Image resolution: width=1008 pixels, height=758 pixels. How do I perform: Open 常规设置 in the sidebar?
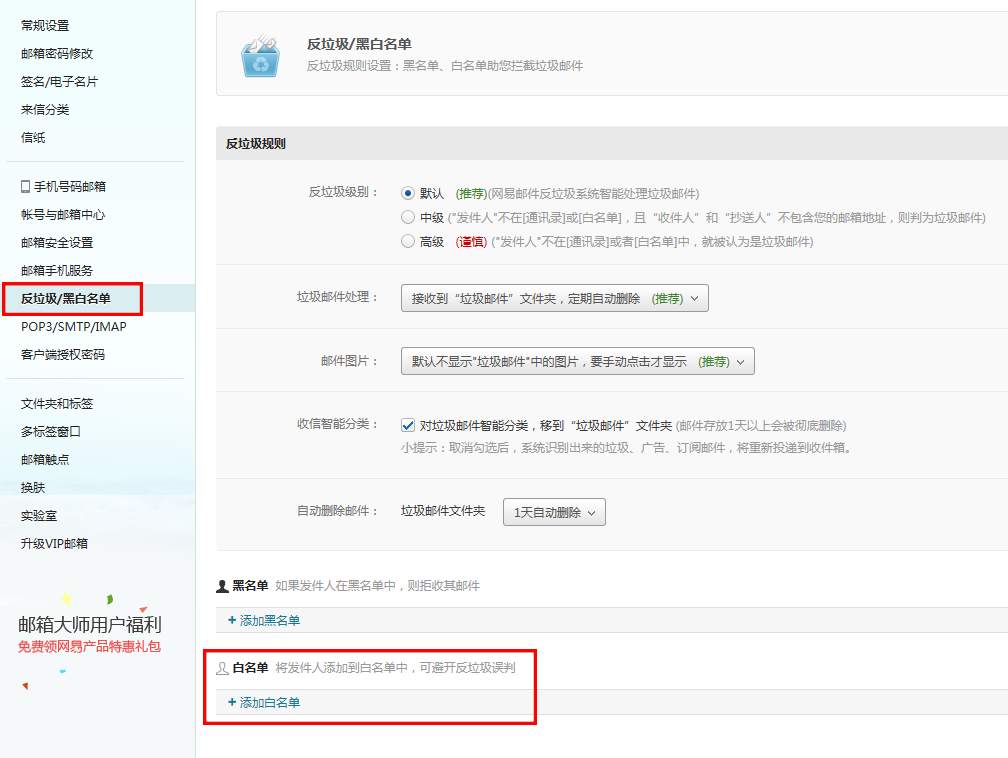45,25
